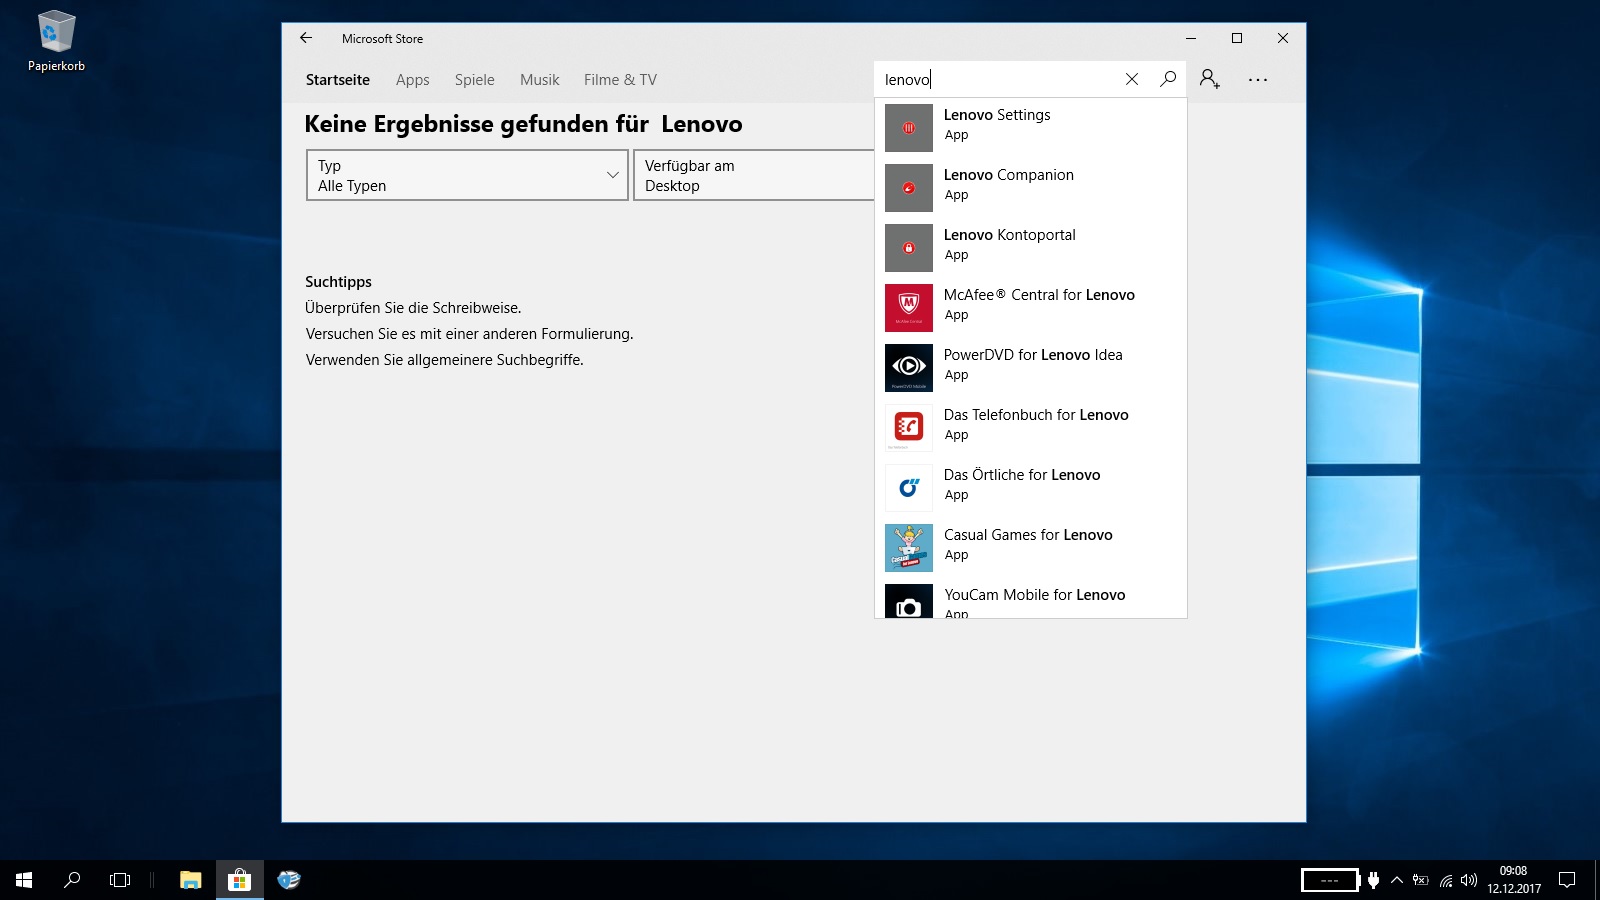Switch to the Filme & TV tab
The width and height of the screenshot is (1600, 900).
pos(621,80)
